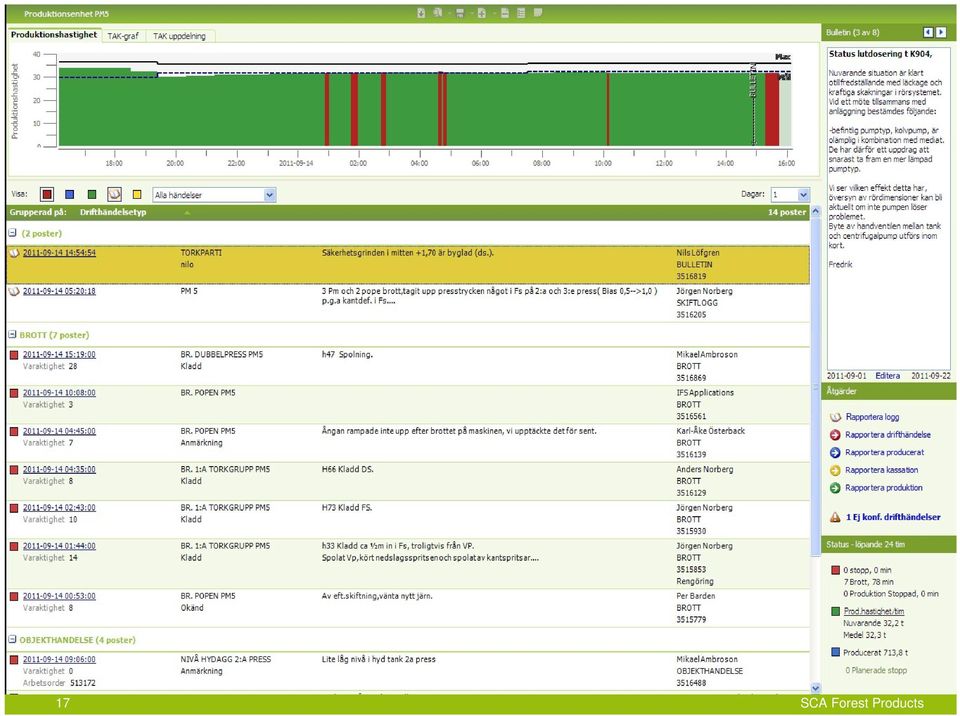Click the wide red bar near 15:30 in chart

(x=772, y=109)
